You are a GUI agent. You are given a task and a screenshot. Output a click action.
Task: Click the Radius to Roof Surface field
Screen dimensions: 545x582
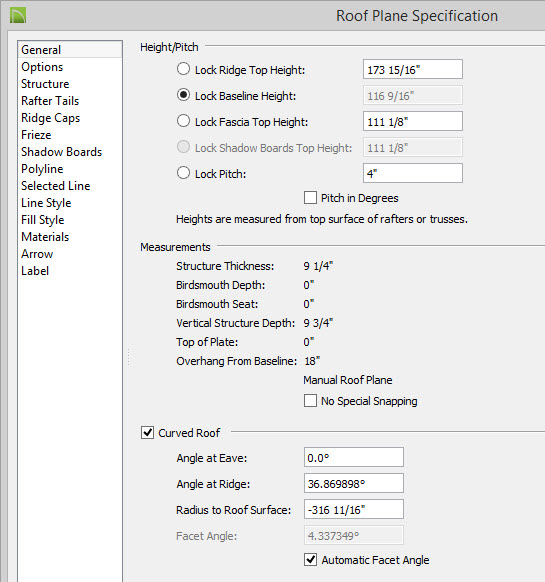(x=354, y=509)
